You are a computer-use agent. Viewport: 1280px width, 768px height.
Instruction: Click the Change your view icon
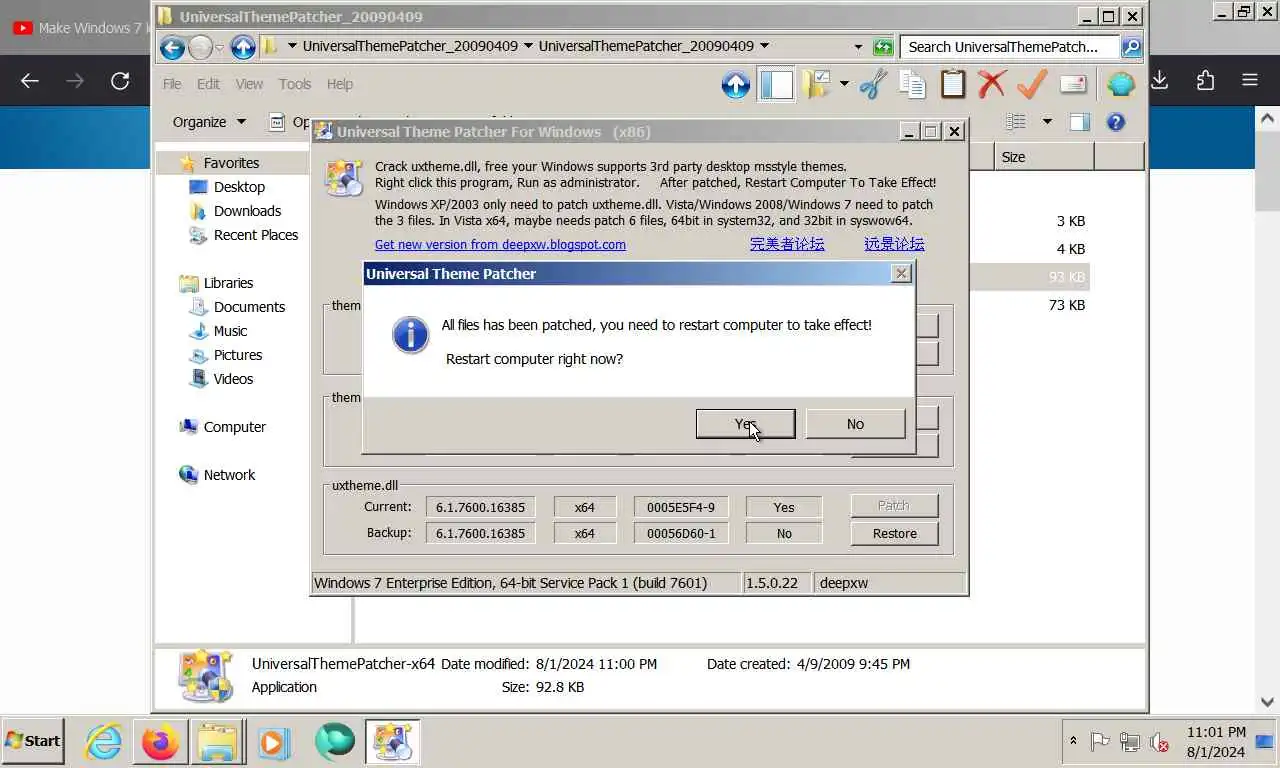click(x=1016, y=122)
